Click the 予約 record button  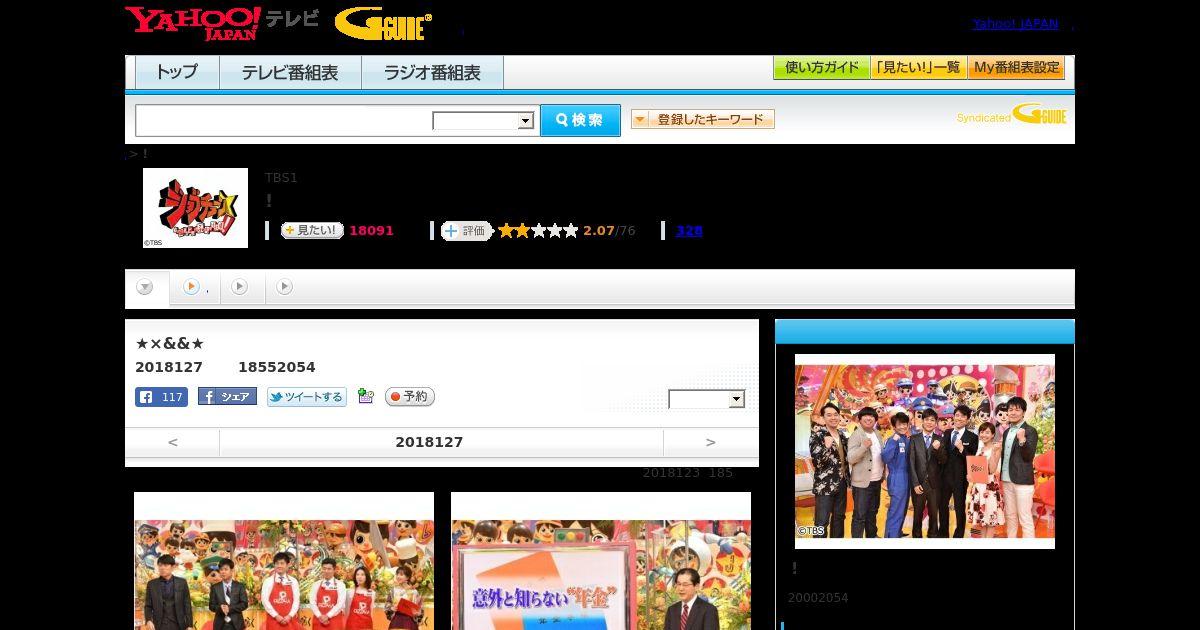point(410,397)
